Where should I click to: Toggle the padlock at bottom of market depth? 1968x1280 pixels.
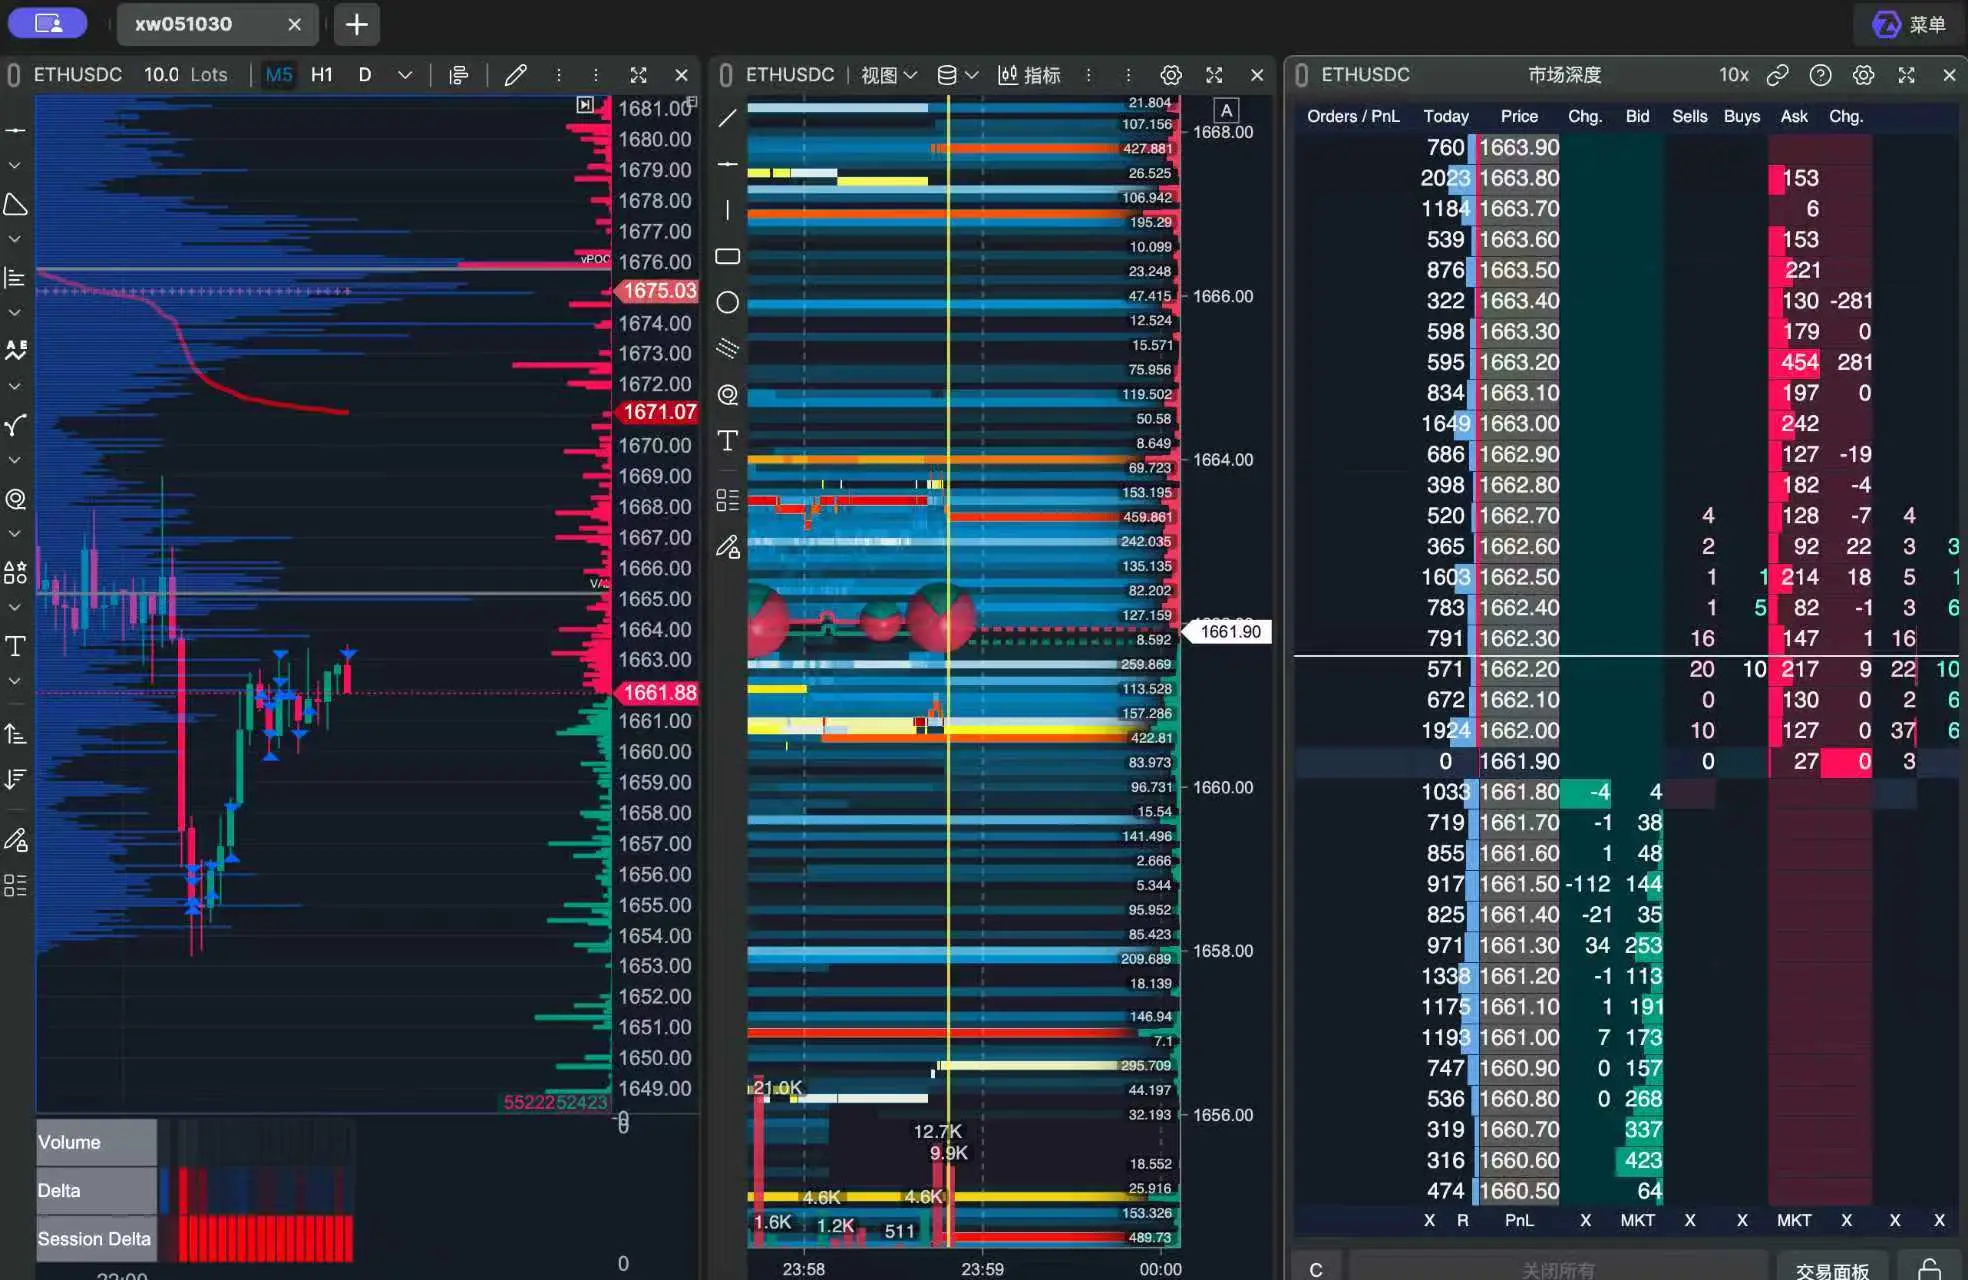[x=1929, y=1269]
